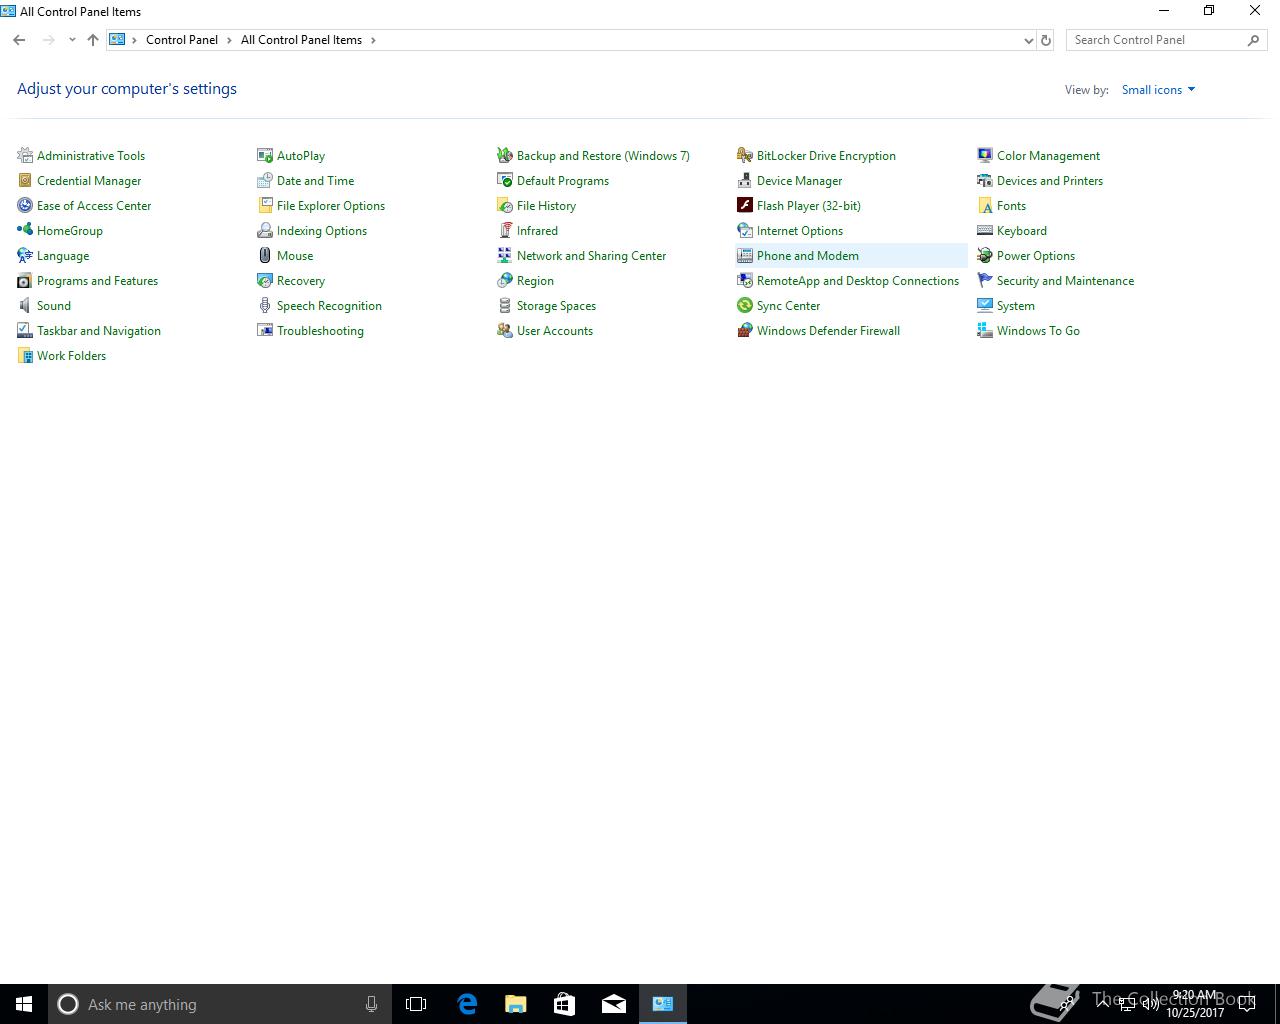Expand the address bar history dropdown
The image size is (1280, 1024).
pyautogui.click(x=1029, y=41)
